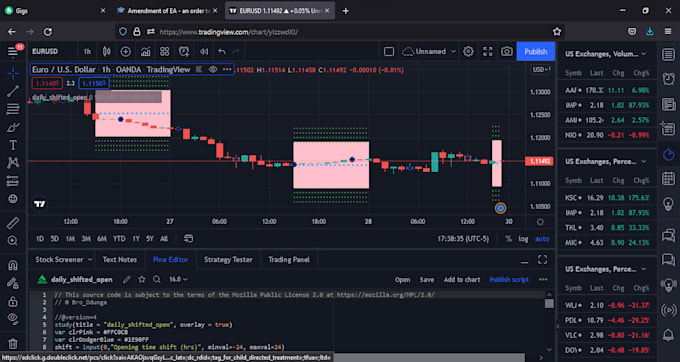Select the brush drawing tool
Viewport: 680px width, 362px height.
pos(13,127)
